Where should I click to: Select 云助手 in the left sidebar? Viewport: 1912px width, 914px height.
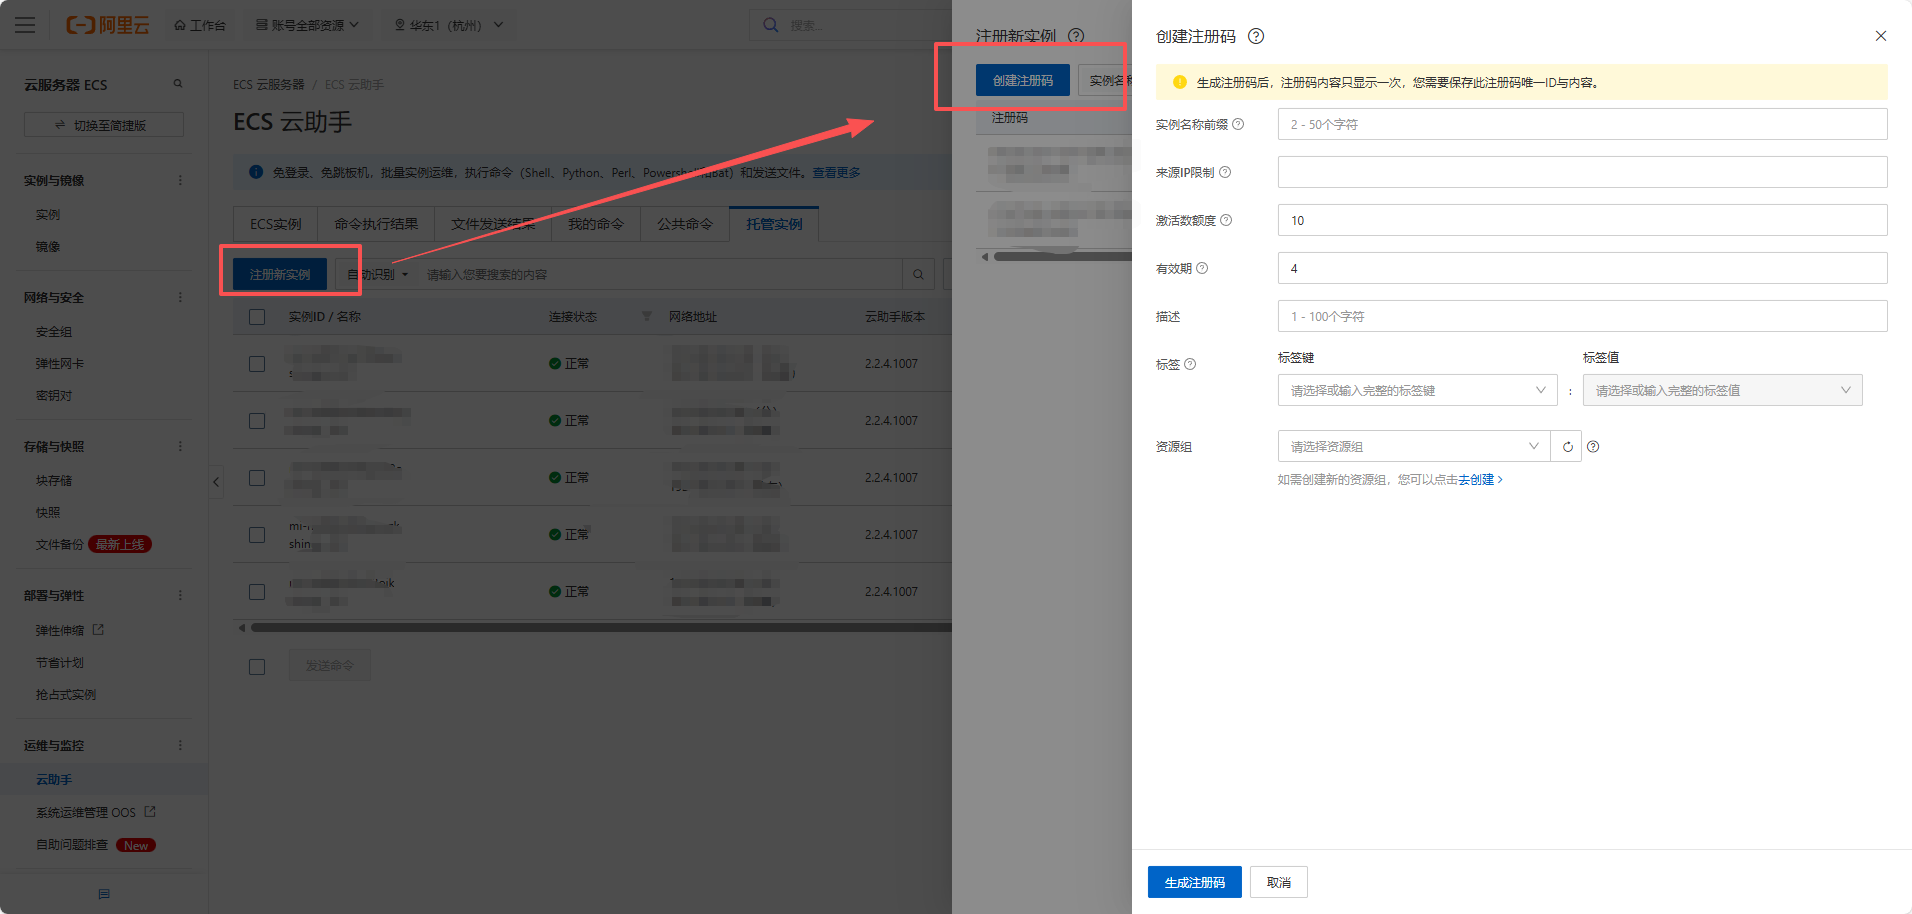pyautogui.click(x=54, y=779)
